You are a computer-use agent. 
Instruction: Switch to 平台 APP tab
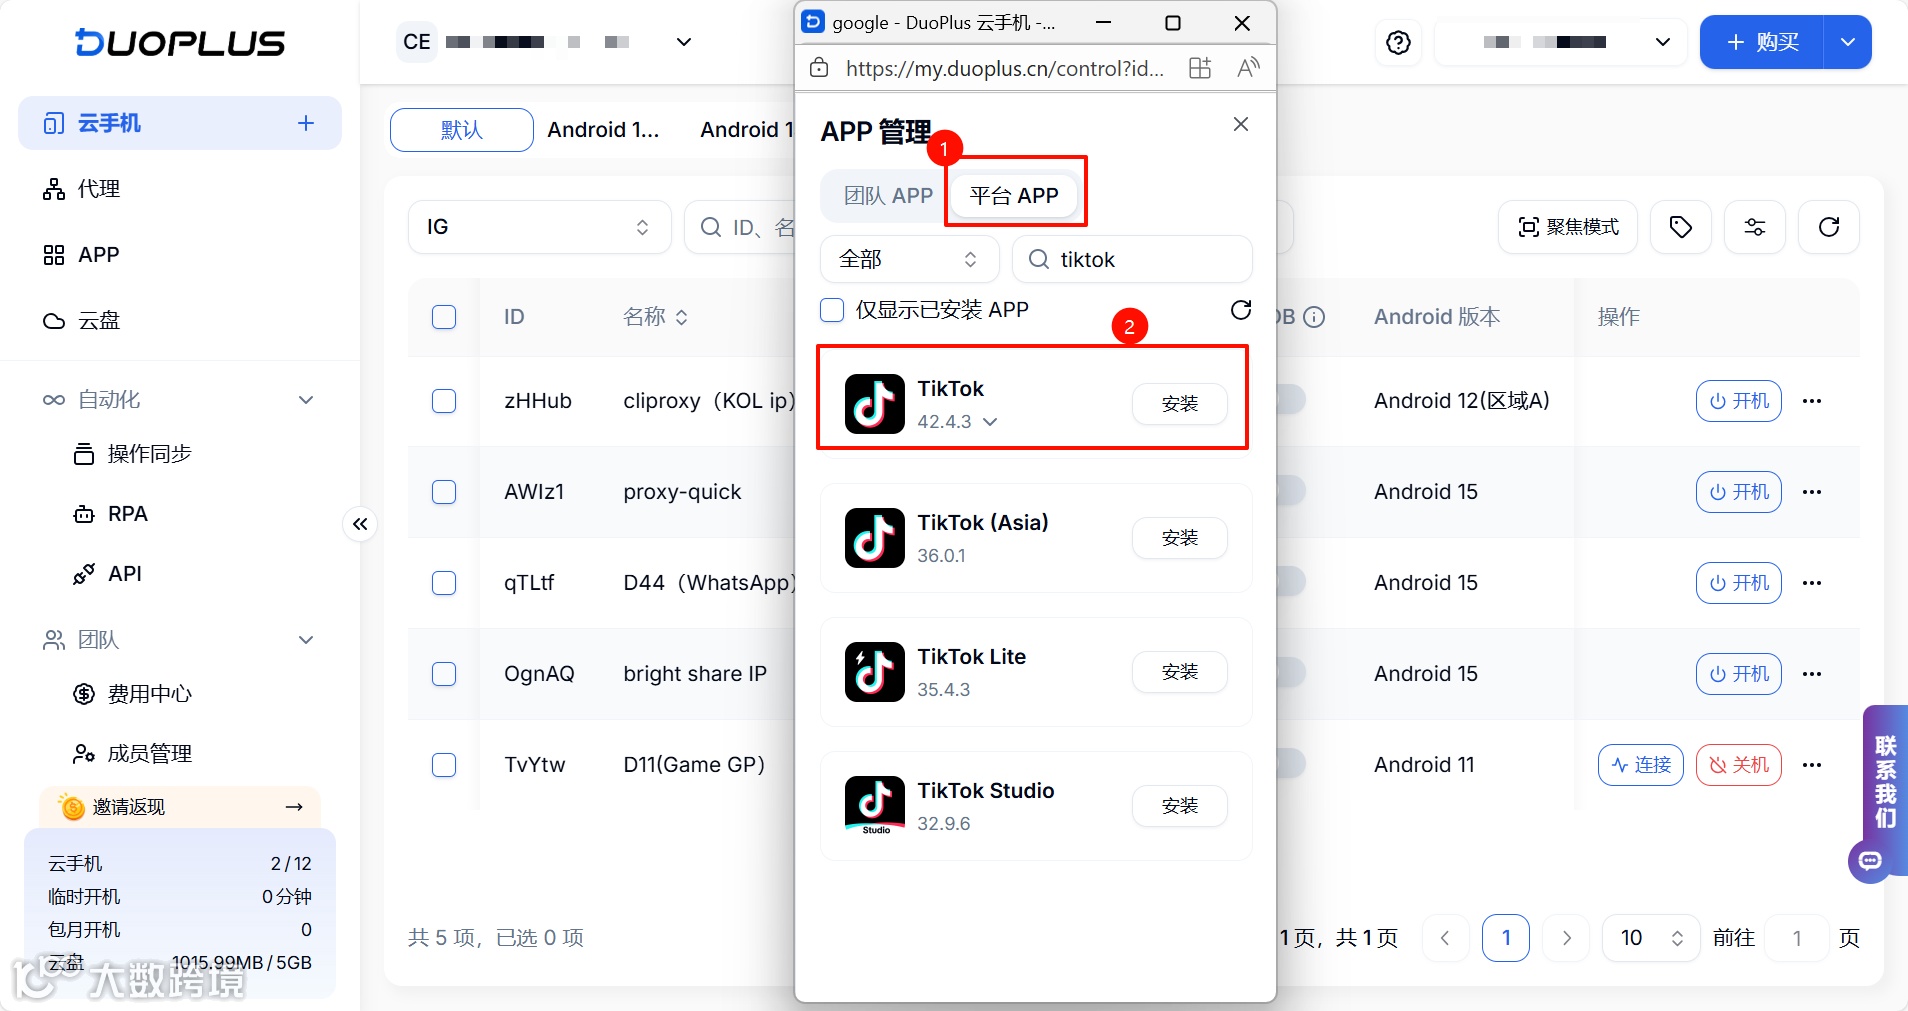(x=1014, y=196)
